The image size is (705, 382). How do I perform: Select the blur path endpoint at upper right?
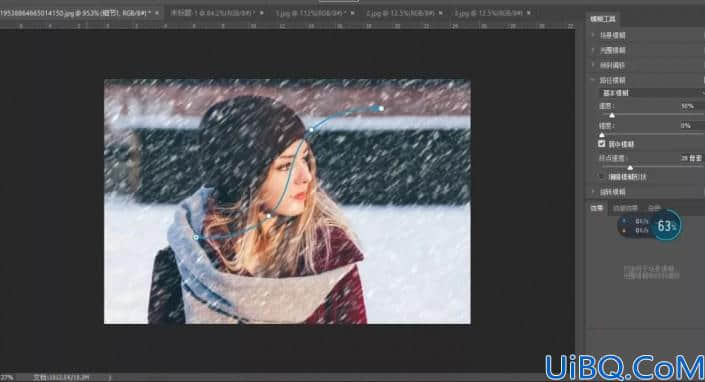tap(381, 108)
